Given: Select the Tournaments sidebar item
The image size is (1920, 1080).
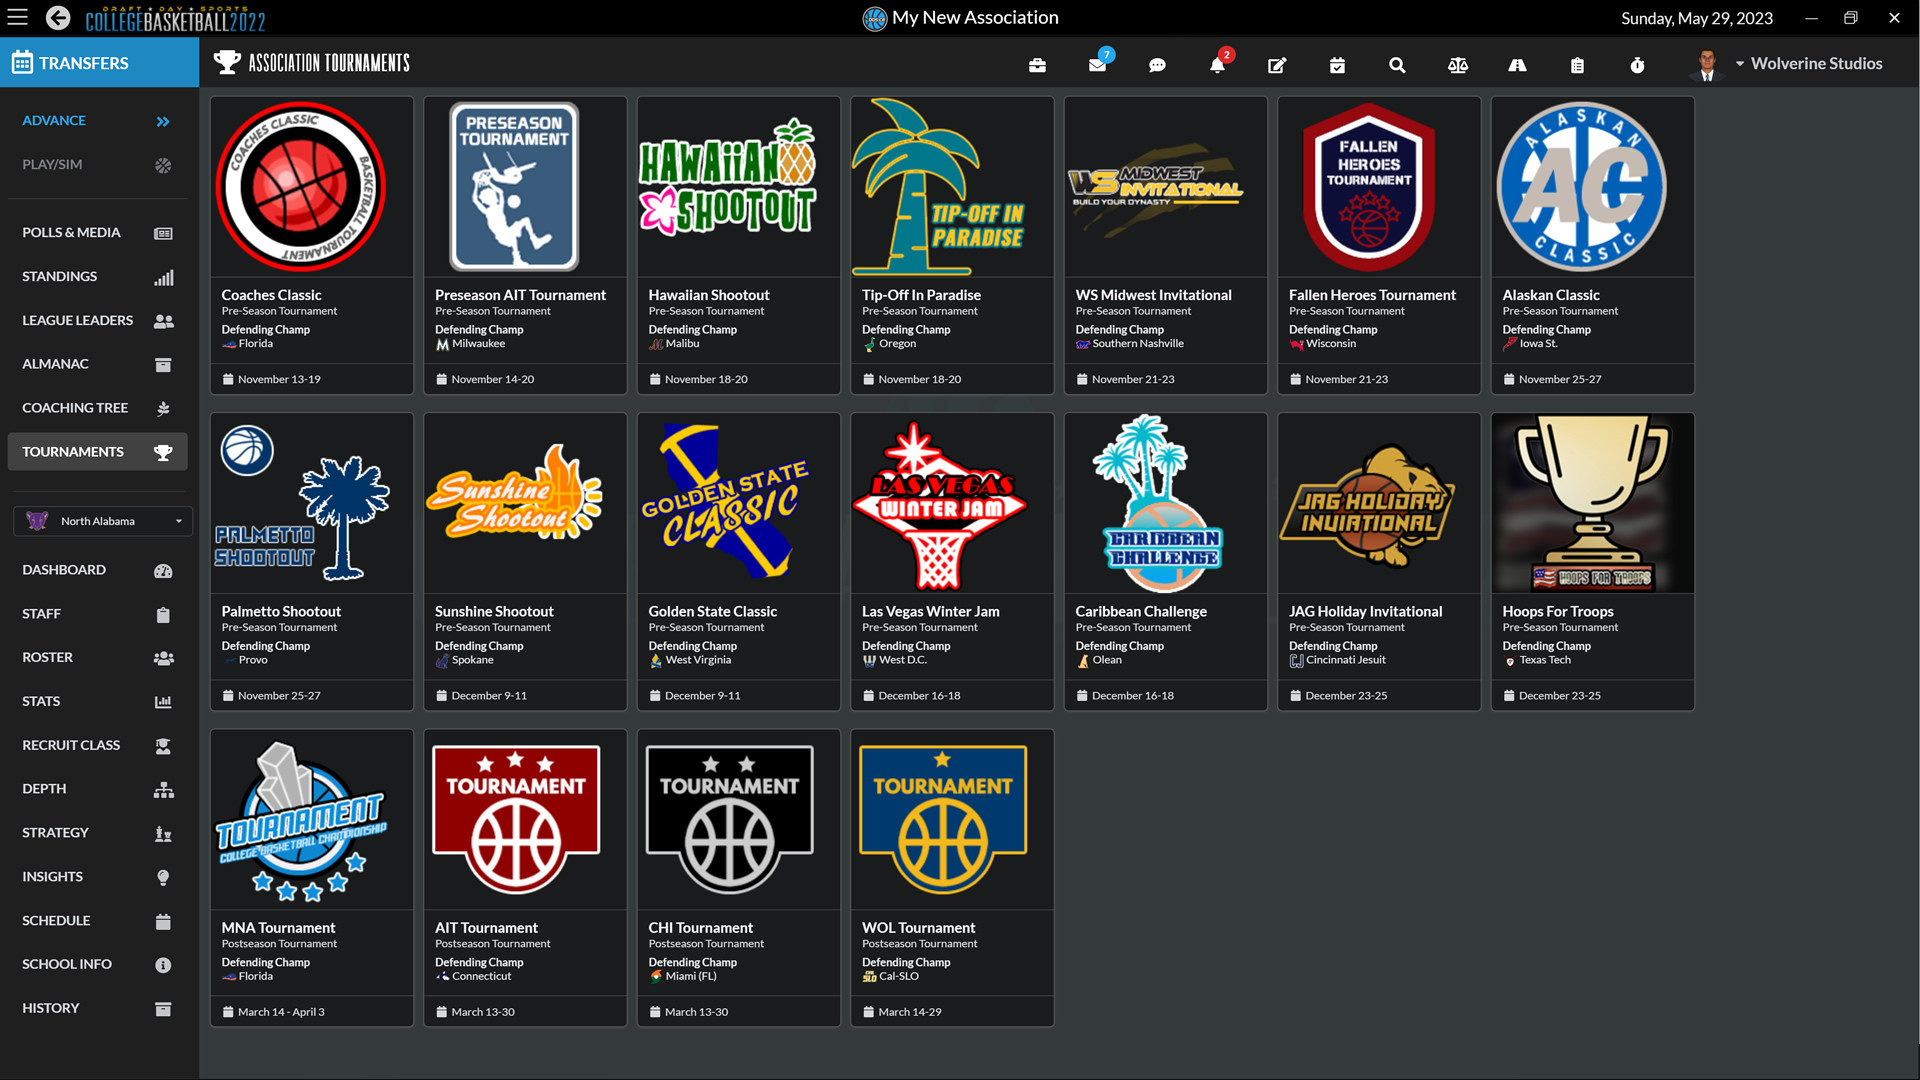Looking at the screenshot, I should pyautogui.click(x=96, y=451).
